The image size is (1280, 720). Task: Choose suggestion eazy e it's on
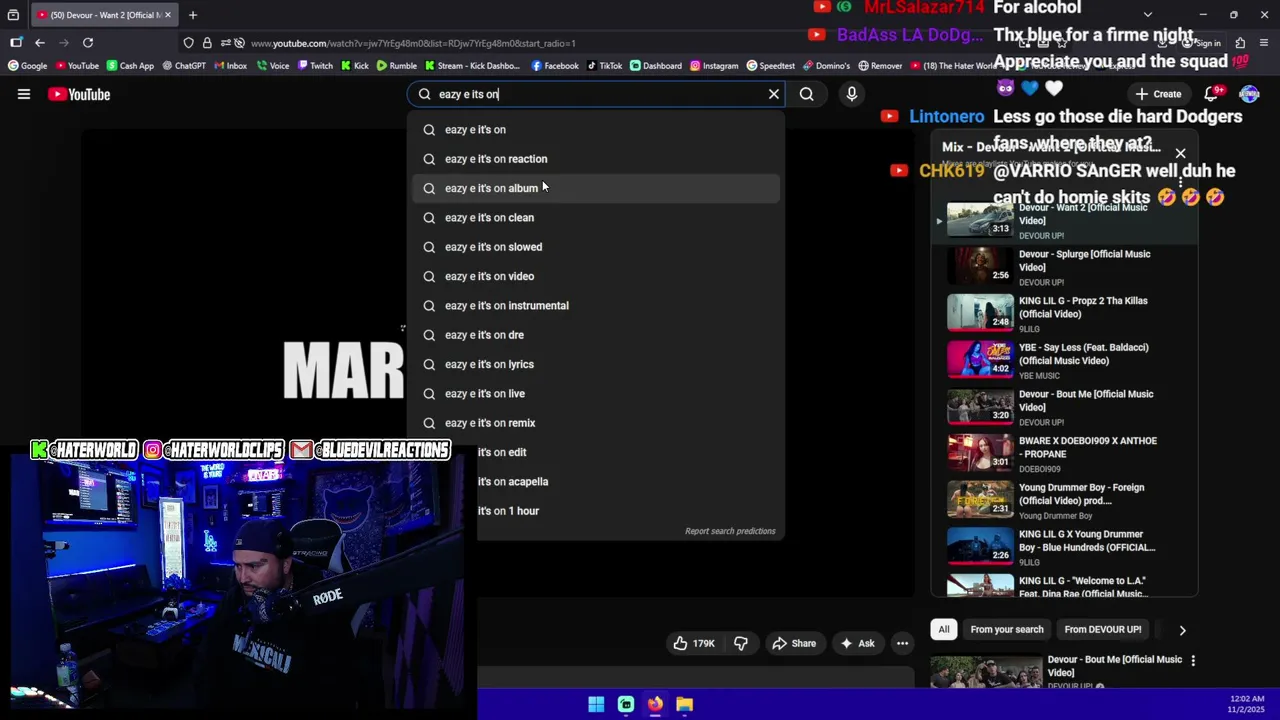click(x=596, y=130)
